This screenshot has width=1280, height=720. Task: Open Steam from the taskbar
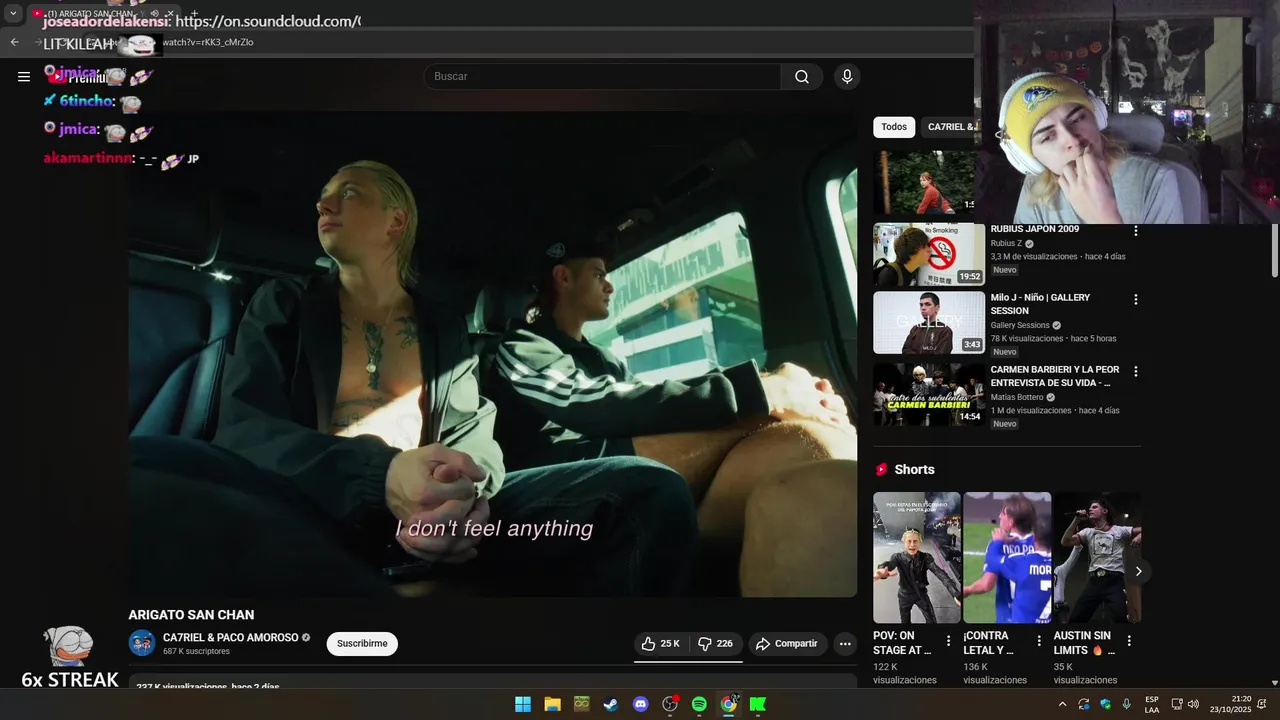coord(610,704)
